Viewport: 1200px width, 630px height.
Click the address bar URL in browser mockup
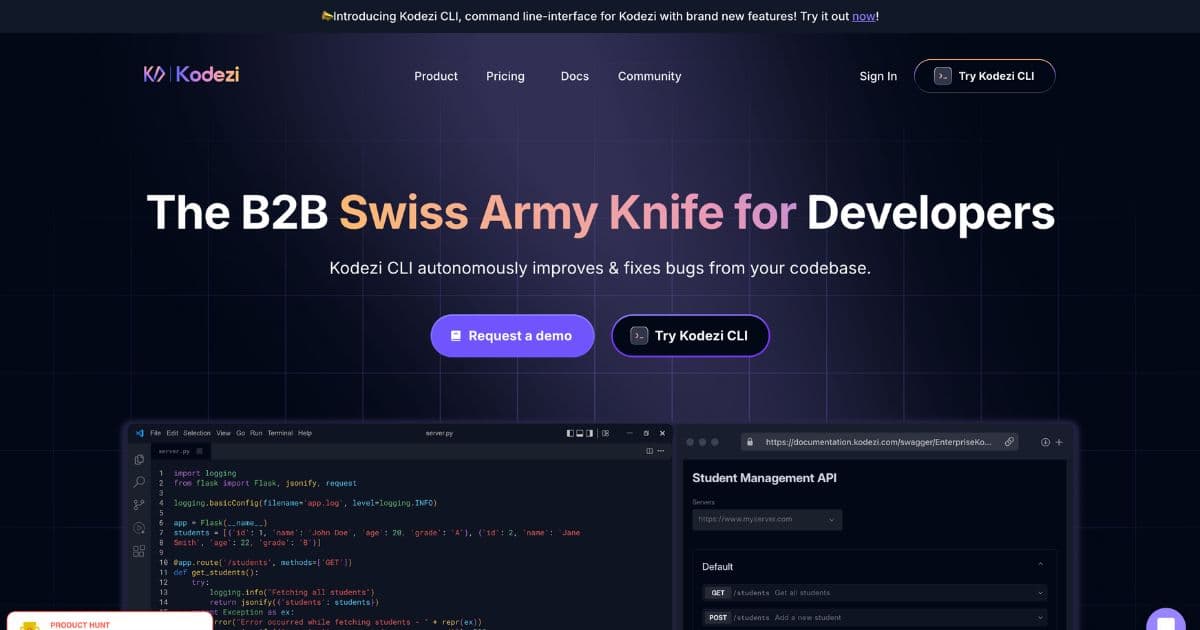tap(879, 442)
